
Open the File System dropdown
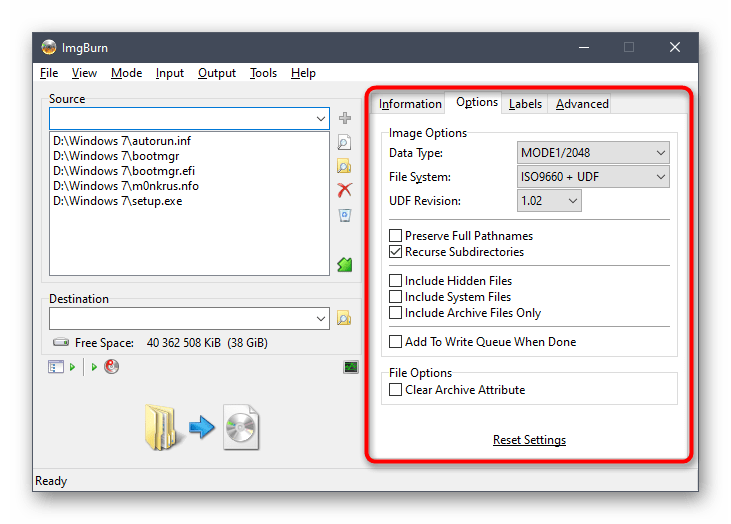pos(593,177)
